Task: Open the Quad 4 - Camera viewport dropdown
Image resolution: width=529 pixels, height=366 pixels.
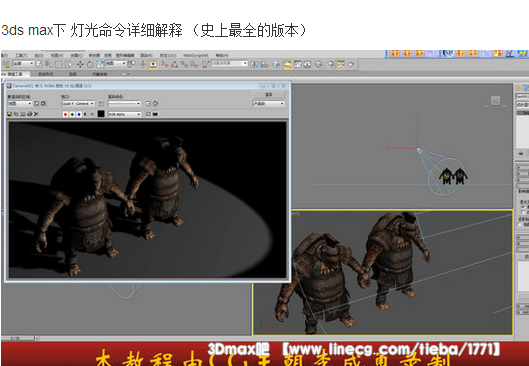Action: pyautogui.click(x=78, y=104)
